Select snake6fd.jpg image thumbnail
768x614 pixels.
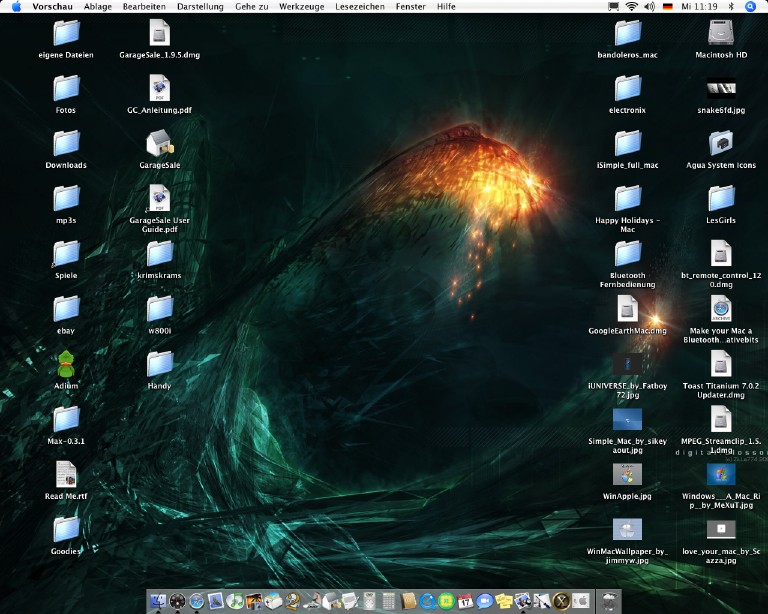click(720, 88)
